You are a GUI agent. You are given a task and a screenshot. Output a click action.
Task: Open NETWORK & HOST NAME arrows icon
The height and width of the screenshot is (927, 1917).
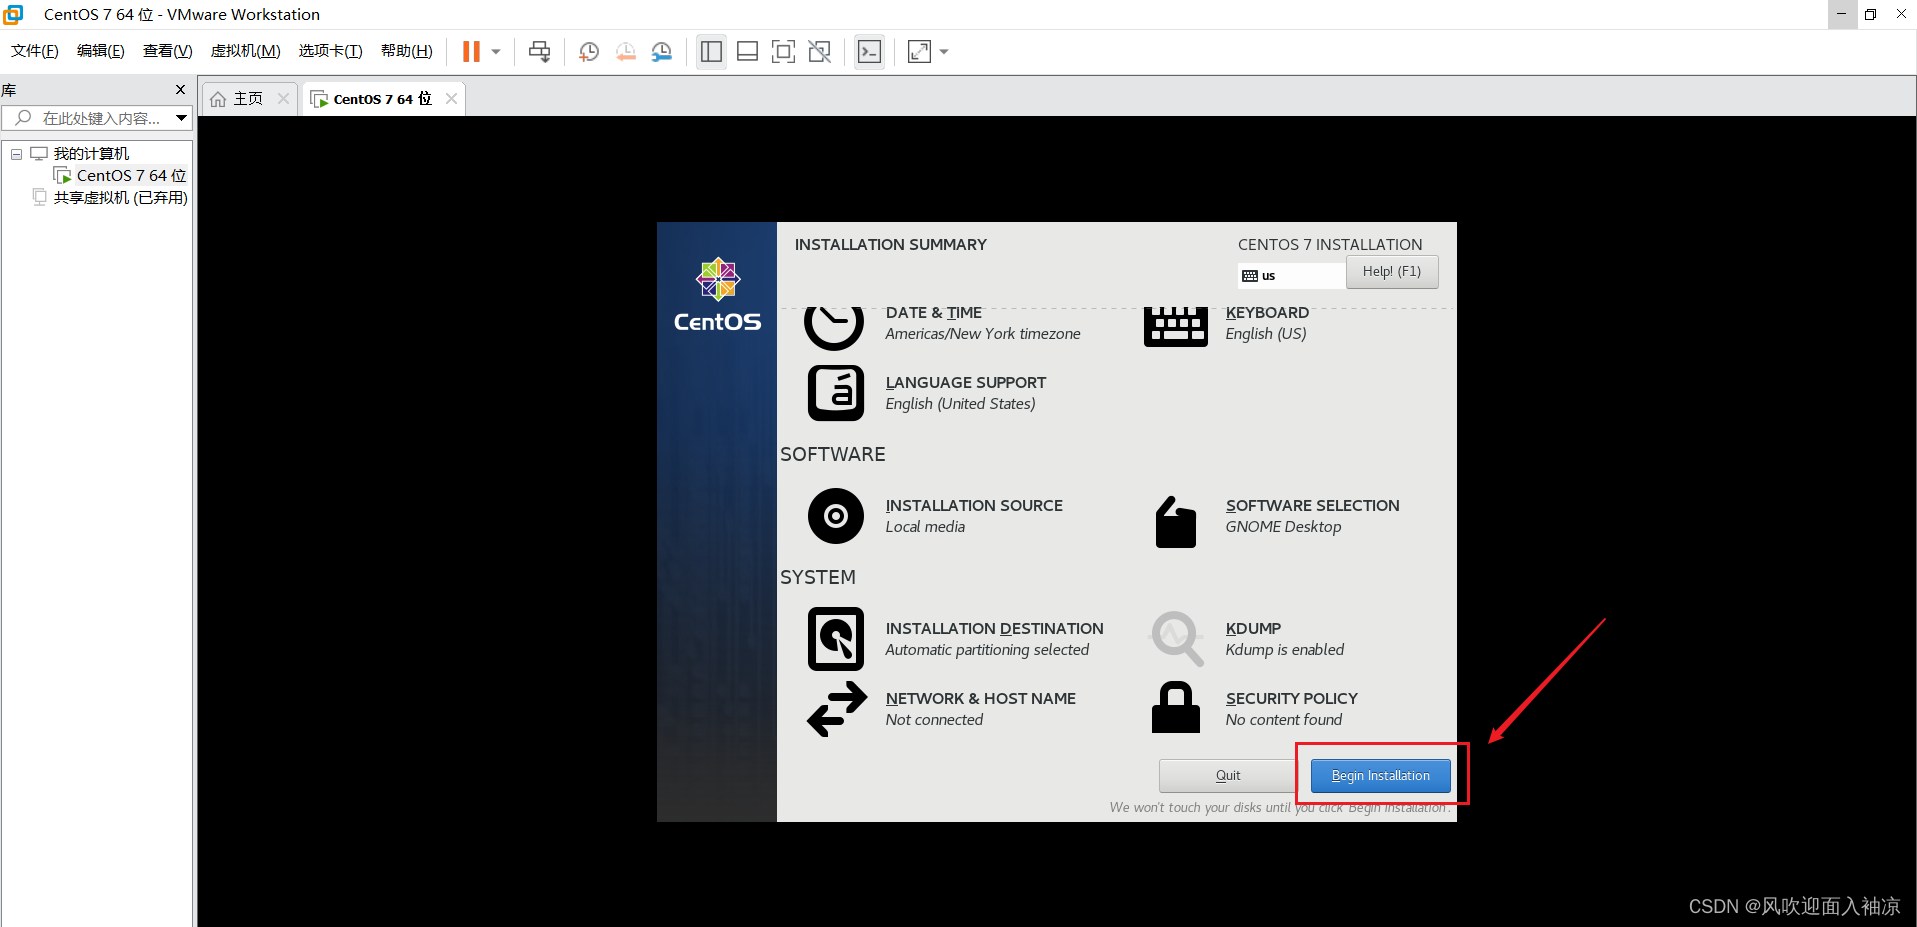(837, 709)
